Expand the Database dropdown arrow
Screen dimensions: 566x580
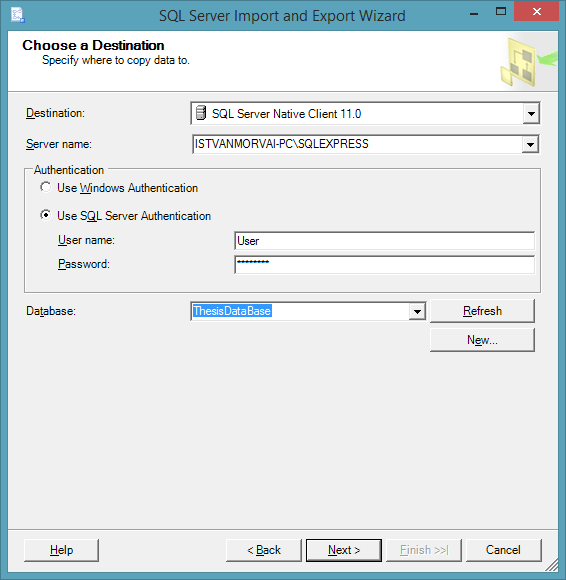417,311
